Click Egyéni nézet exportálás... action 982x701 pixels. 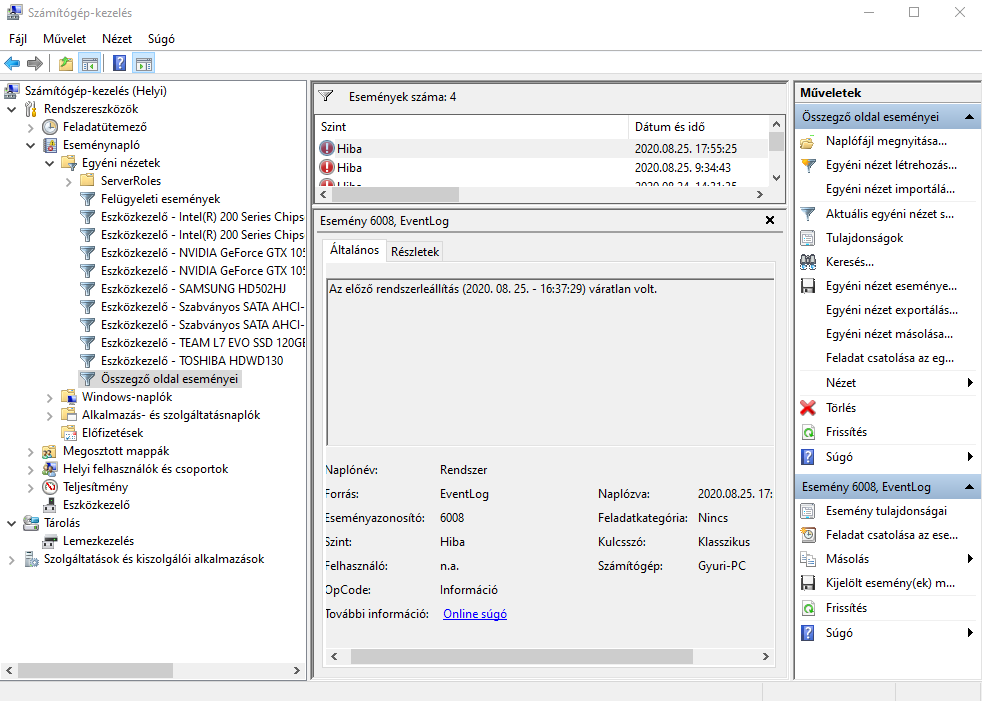click(891, 310)
